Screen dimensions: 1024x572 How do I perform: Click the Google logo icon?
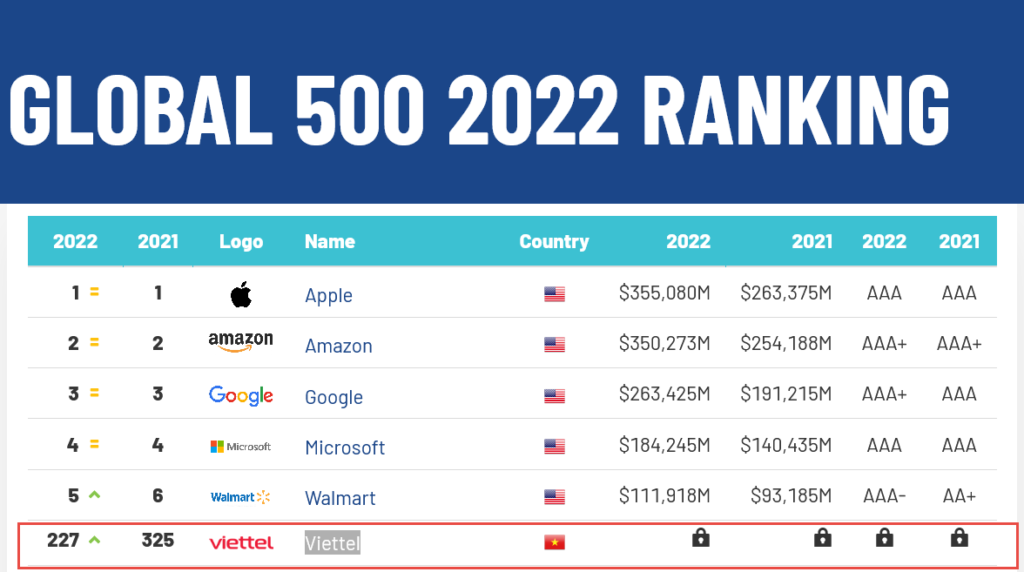pyautogui.click(x=240, y=395)
